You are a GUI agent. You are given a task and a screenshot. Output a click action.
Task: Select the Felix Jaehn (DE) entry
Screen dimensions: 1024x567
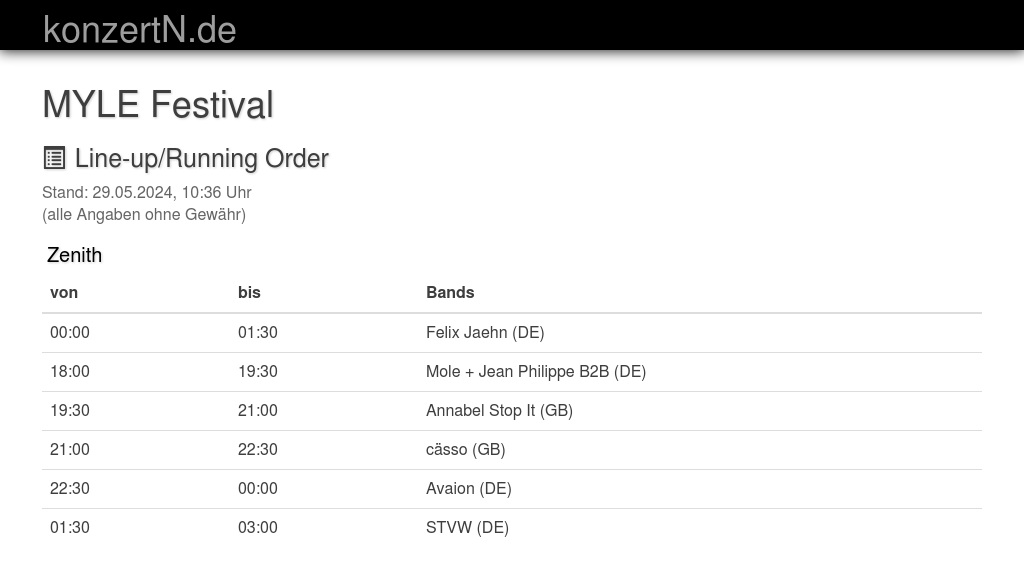(x=485, y=332)
